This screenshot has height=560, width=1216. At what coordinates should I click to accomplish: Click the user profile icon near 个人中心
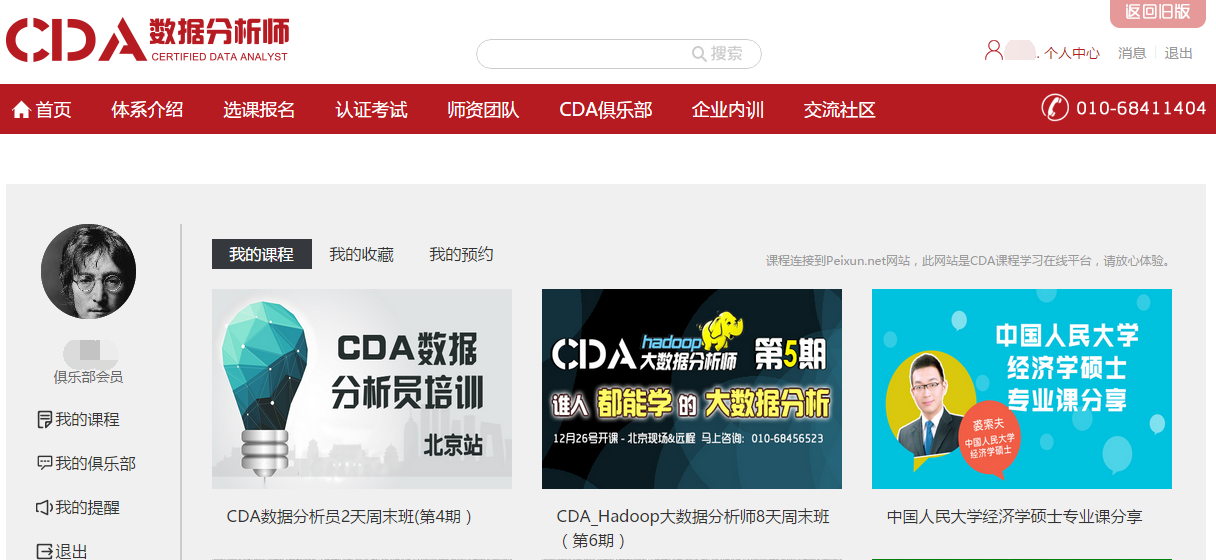[993, 50]
